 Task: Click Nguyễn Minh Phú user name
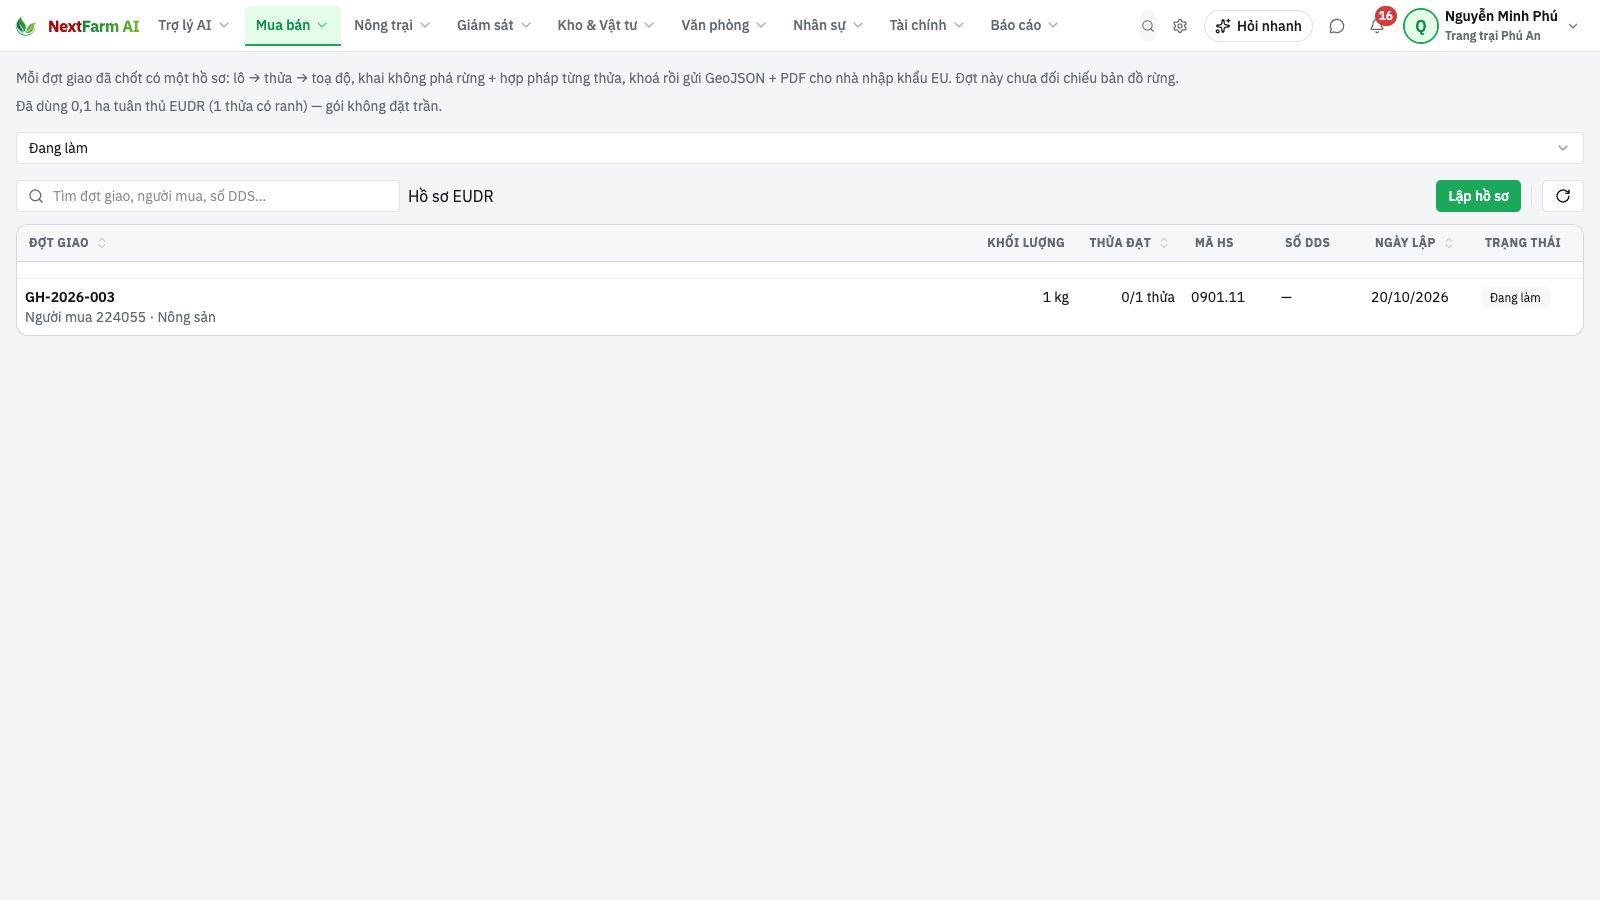[x=1501, y=16]
